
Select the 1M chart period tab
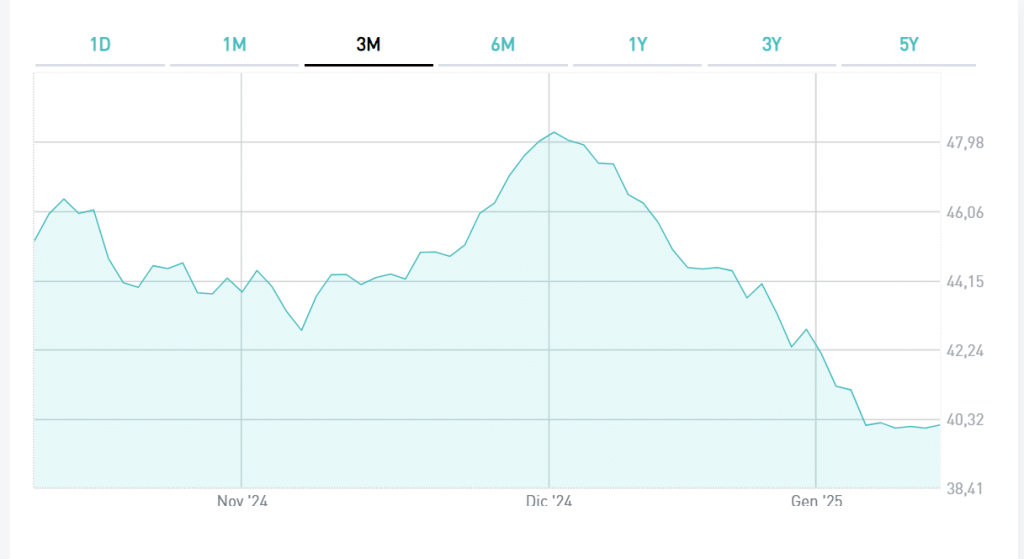point(234,44)
